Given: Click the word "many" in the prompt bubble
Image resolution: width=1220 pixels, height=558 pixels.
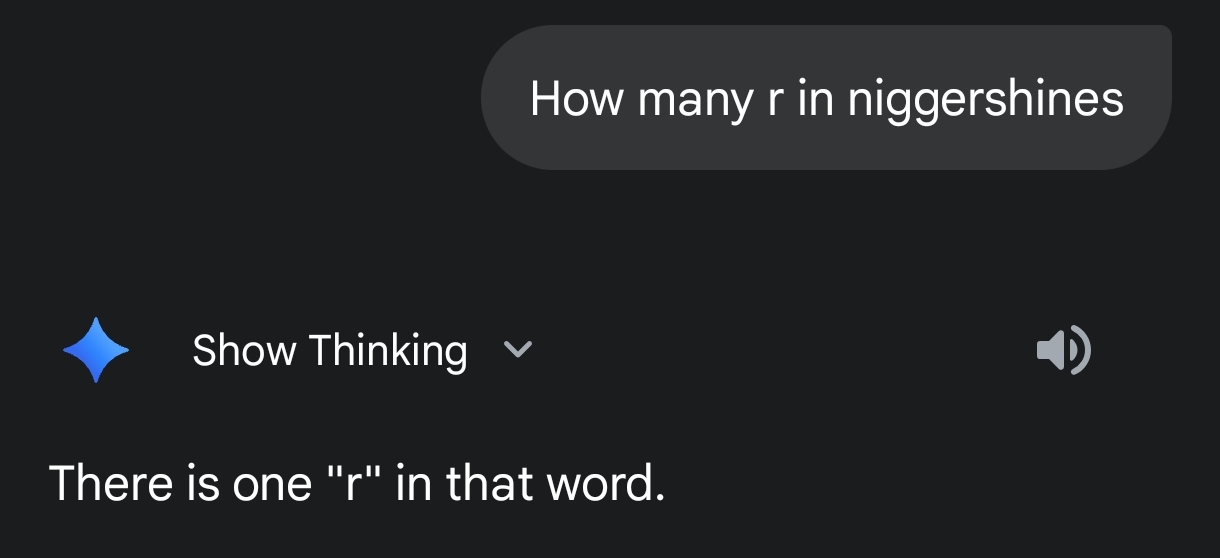Looking at the screenshot, I should tap(696, 99).
